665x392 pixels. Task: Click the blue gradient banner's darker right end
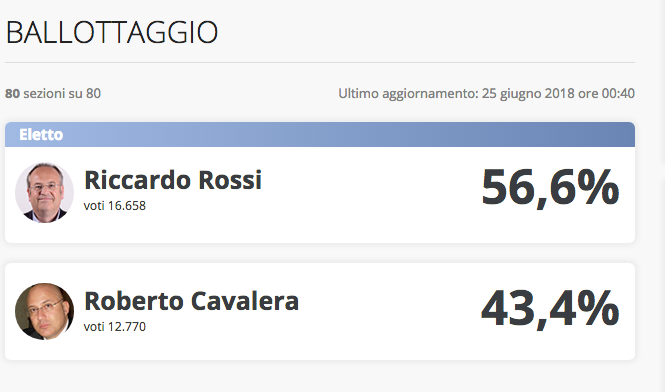point(594,134)
